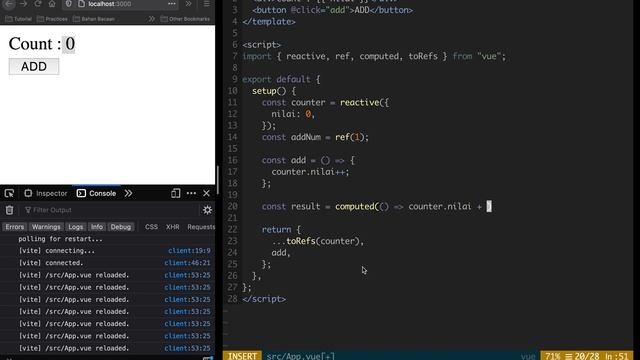Switch to the Console tab
The height and width of the screenshot is (360, 640).
(96, 193)
